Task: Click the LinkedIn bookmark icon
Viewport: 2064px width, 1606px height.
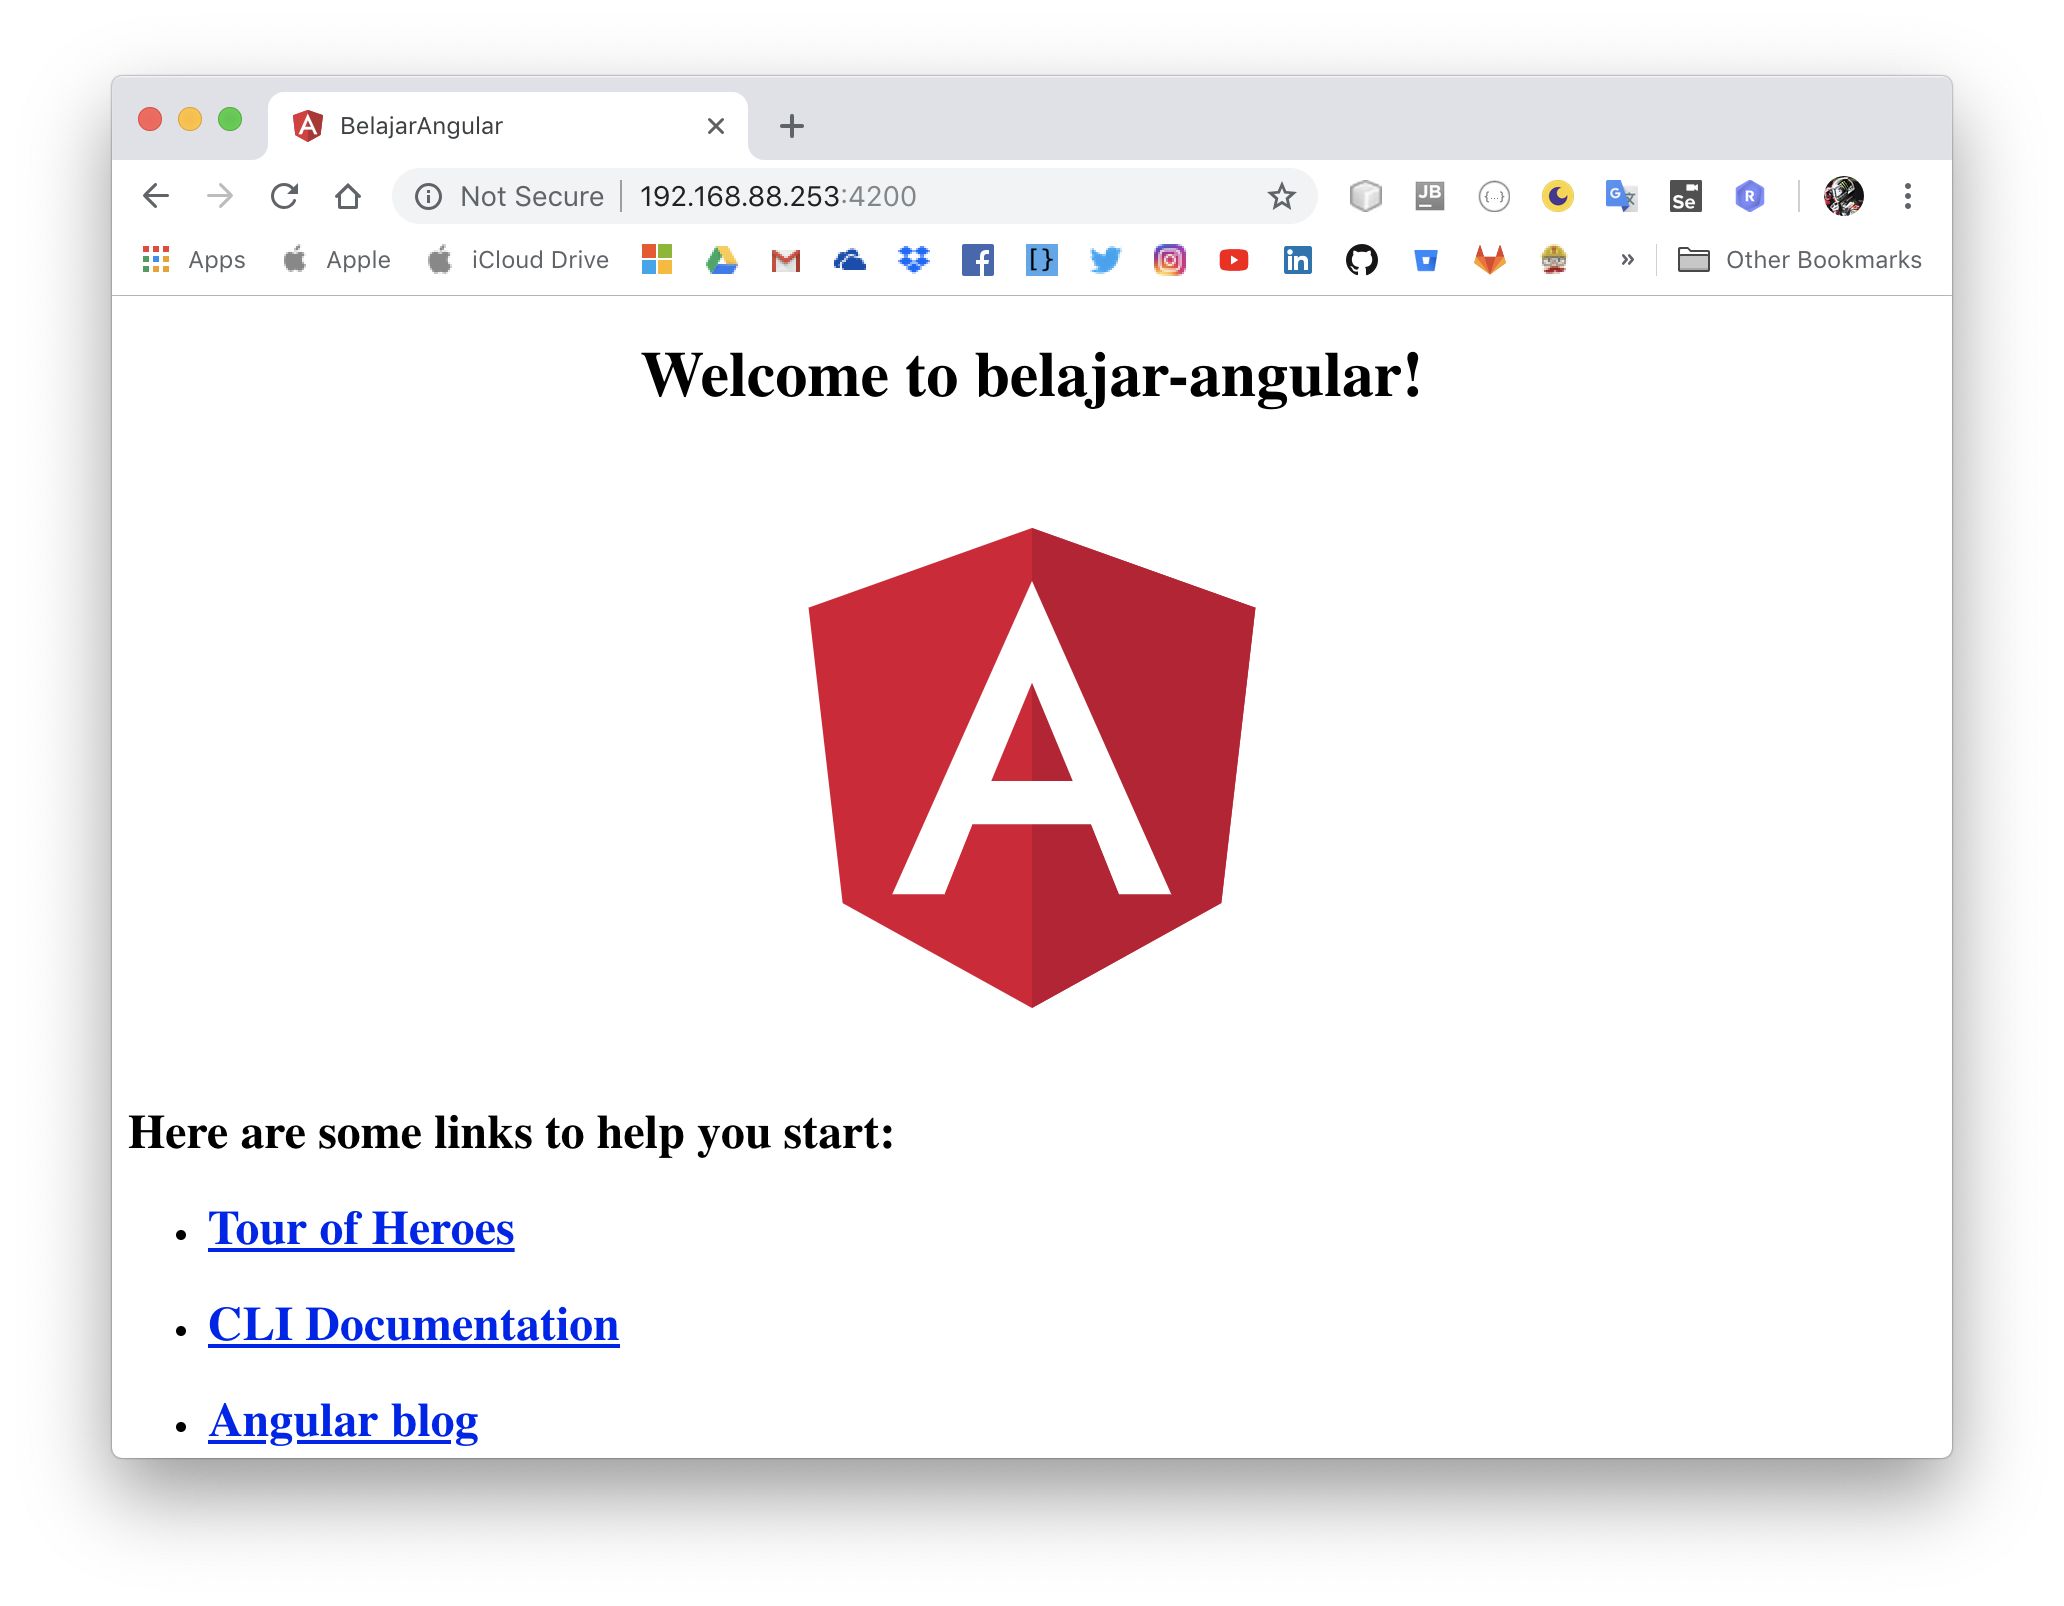Action: (1298, 260)
